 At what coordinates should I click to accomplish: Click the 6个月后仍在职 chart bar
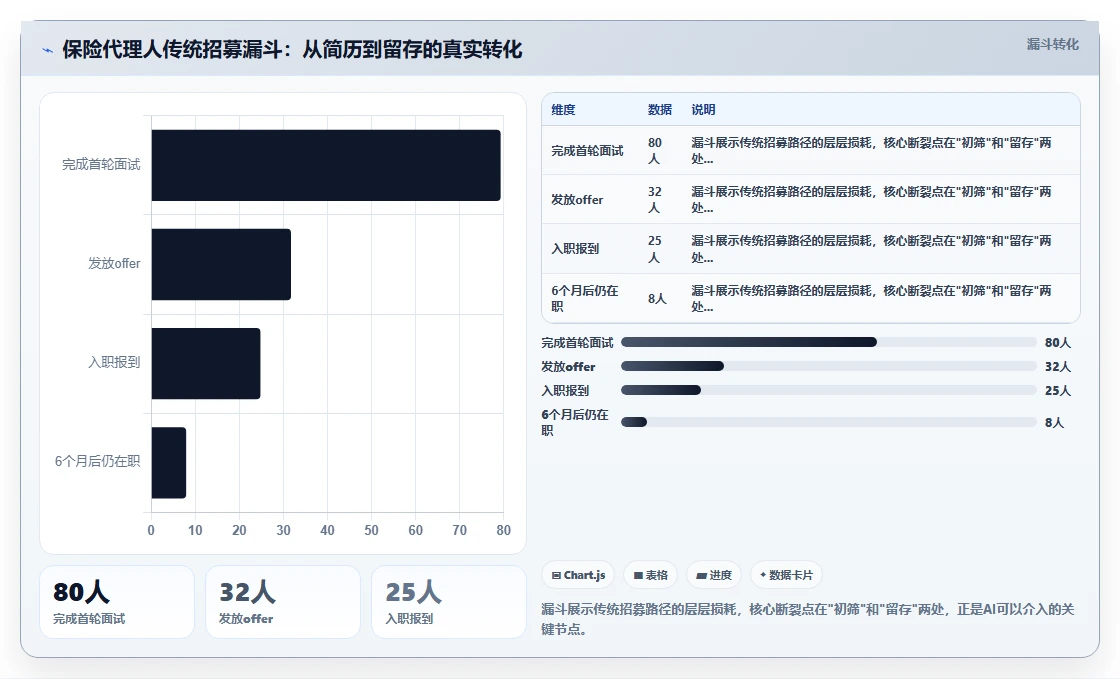click(x=169, y=463)
